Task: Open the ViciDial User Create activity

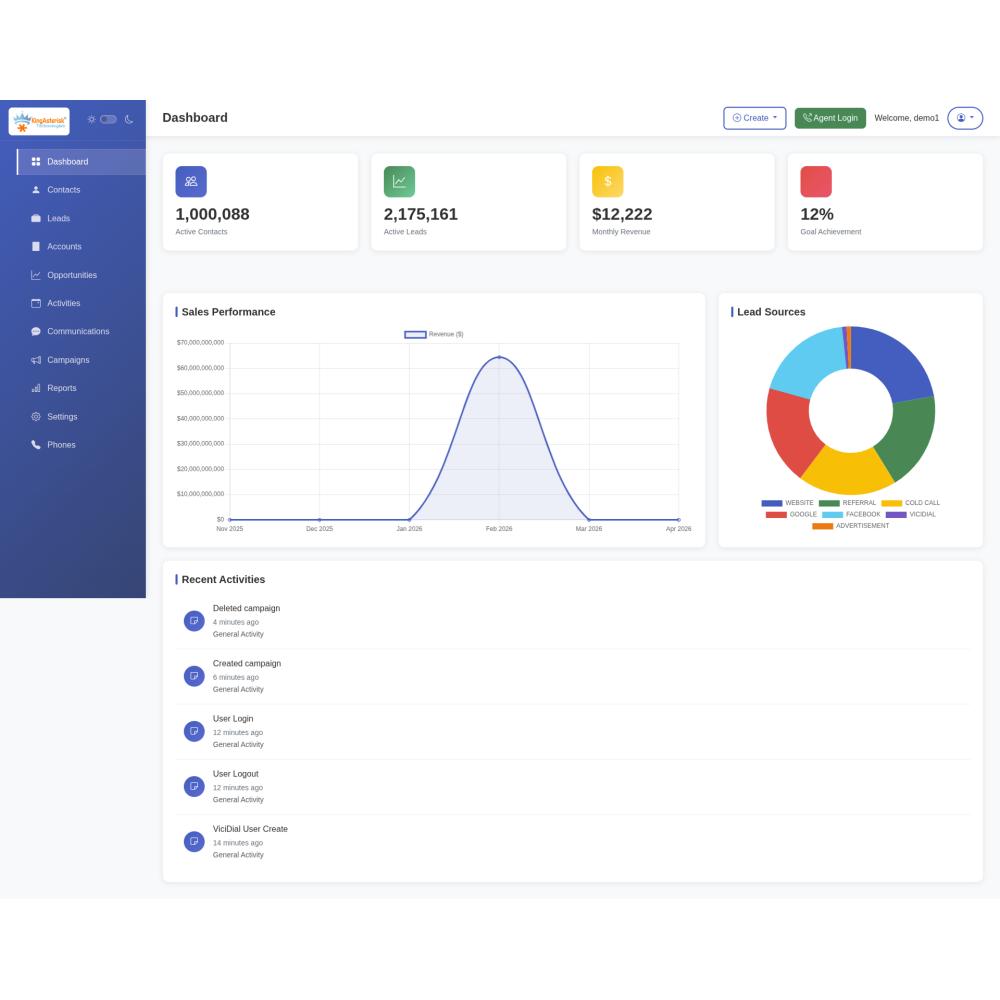Action: [250, 829]
